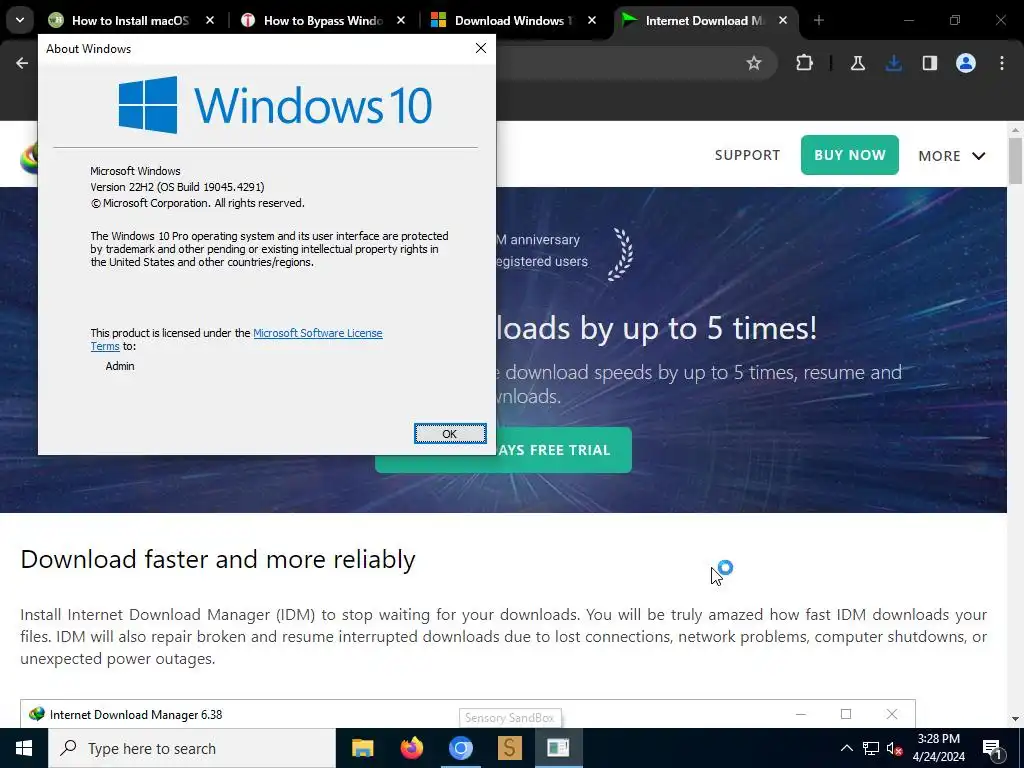Click the 'Internet Download Manager 6.38' title
Viewport: 1024px width, 768px height.
(x=136, y=714)
